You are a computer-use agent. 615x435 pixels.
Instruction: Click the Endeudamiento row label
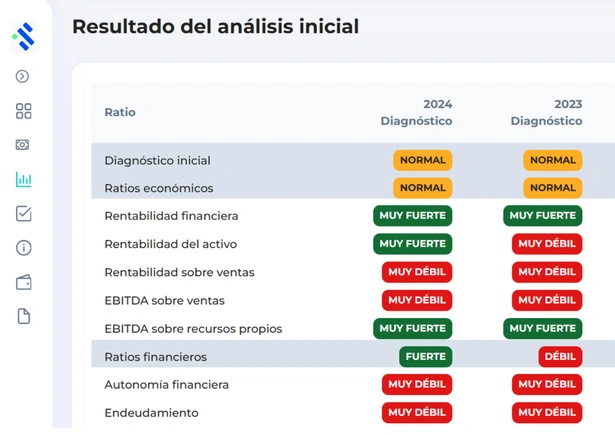point(151,413)
